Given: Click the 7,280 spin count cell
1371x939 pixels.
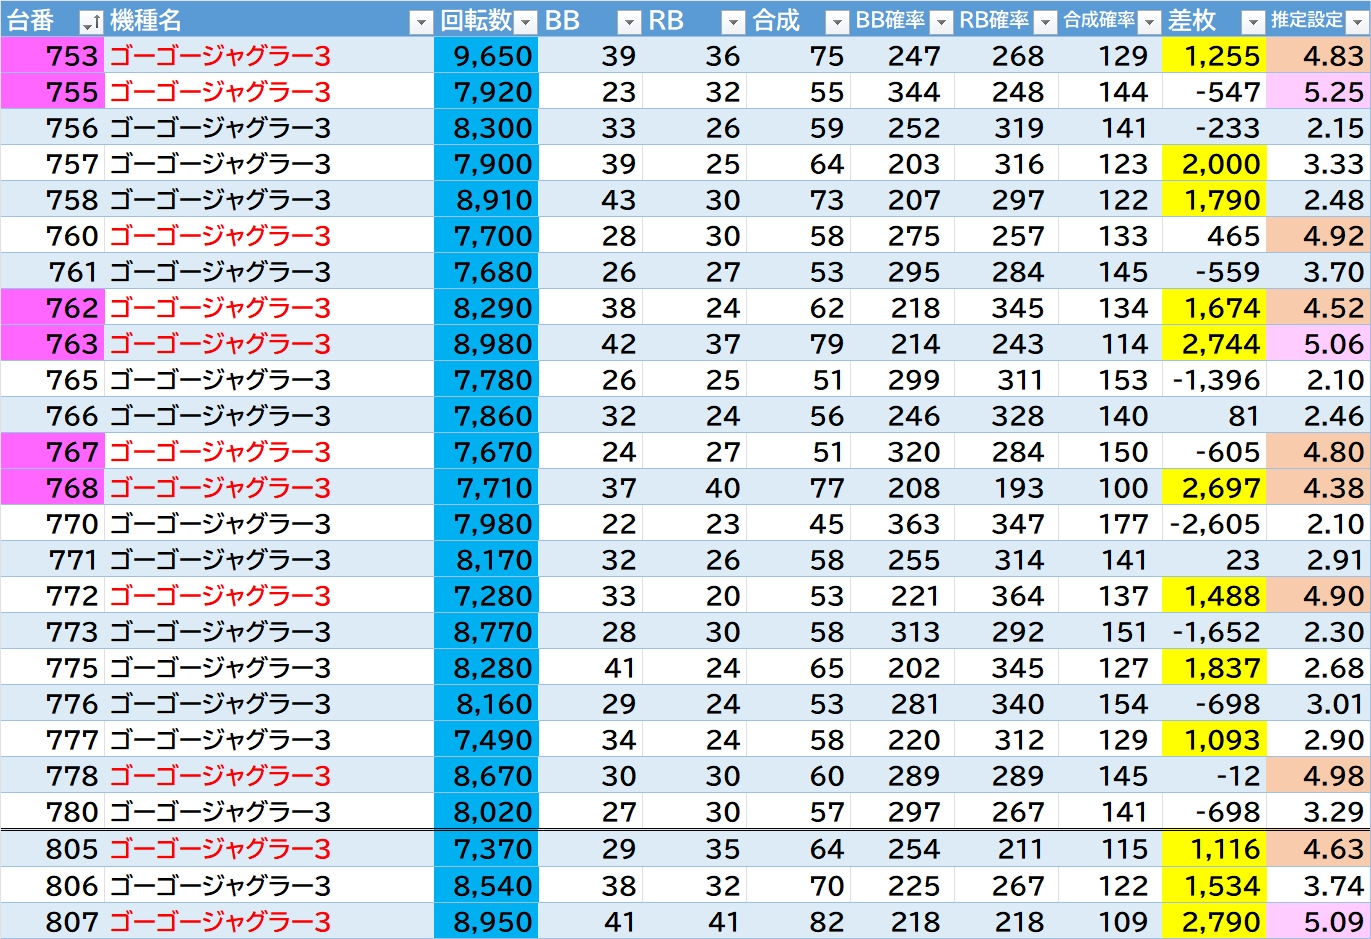Looking at the screenshot, I should coord(486,596).
